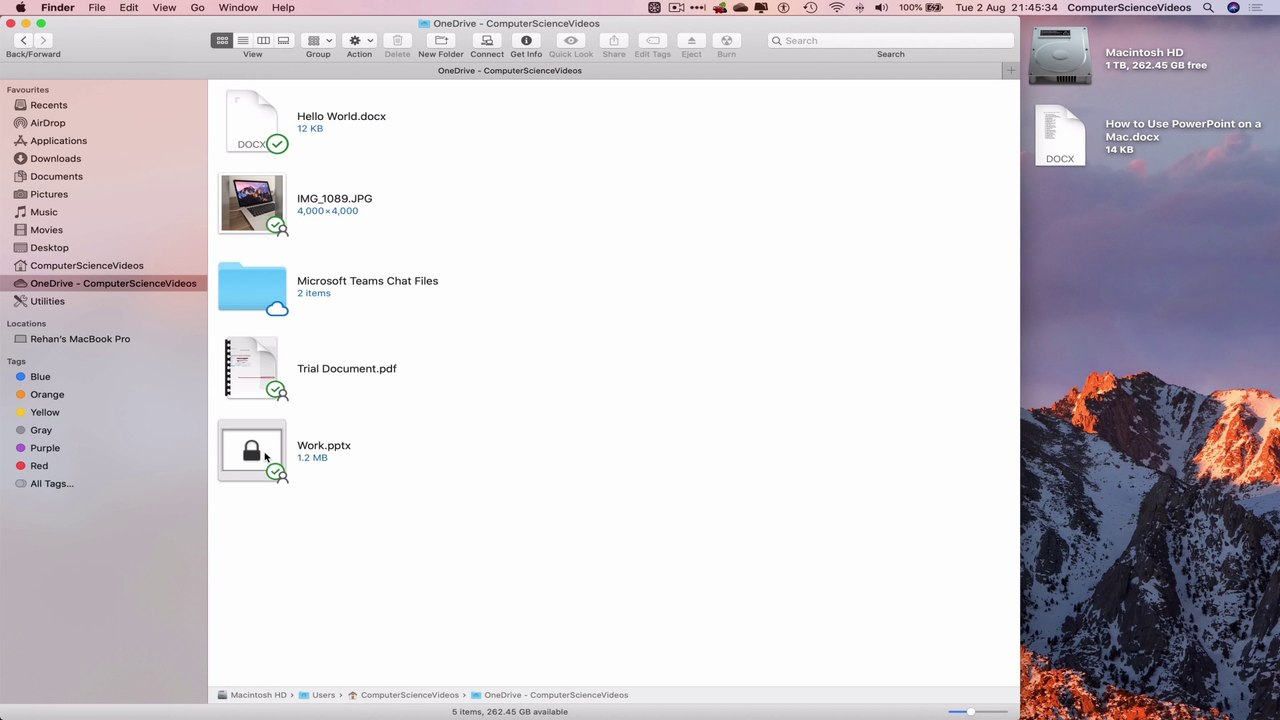Click the Connect toolbar icon
Viewport: 1280px width, 720px height.
click(x=487, y=40)
